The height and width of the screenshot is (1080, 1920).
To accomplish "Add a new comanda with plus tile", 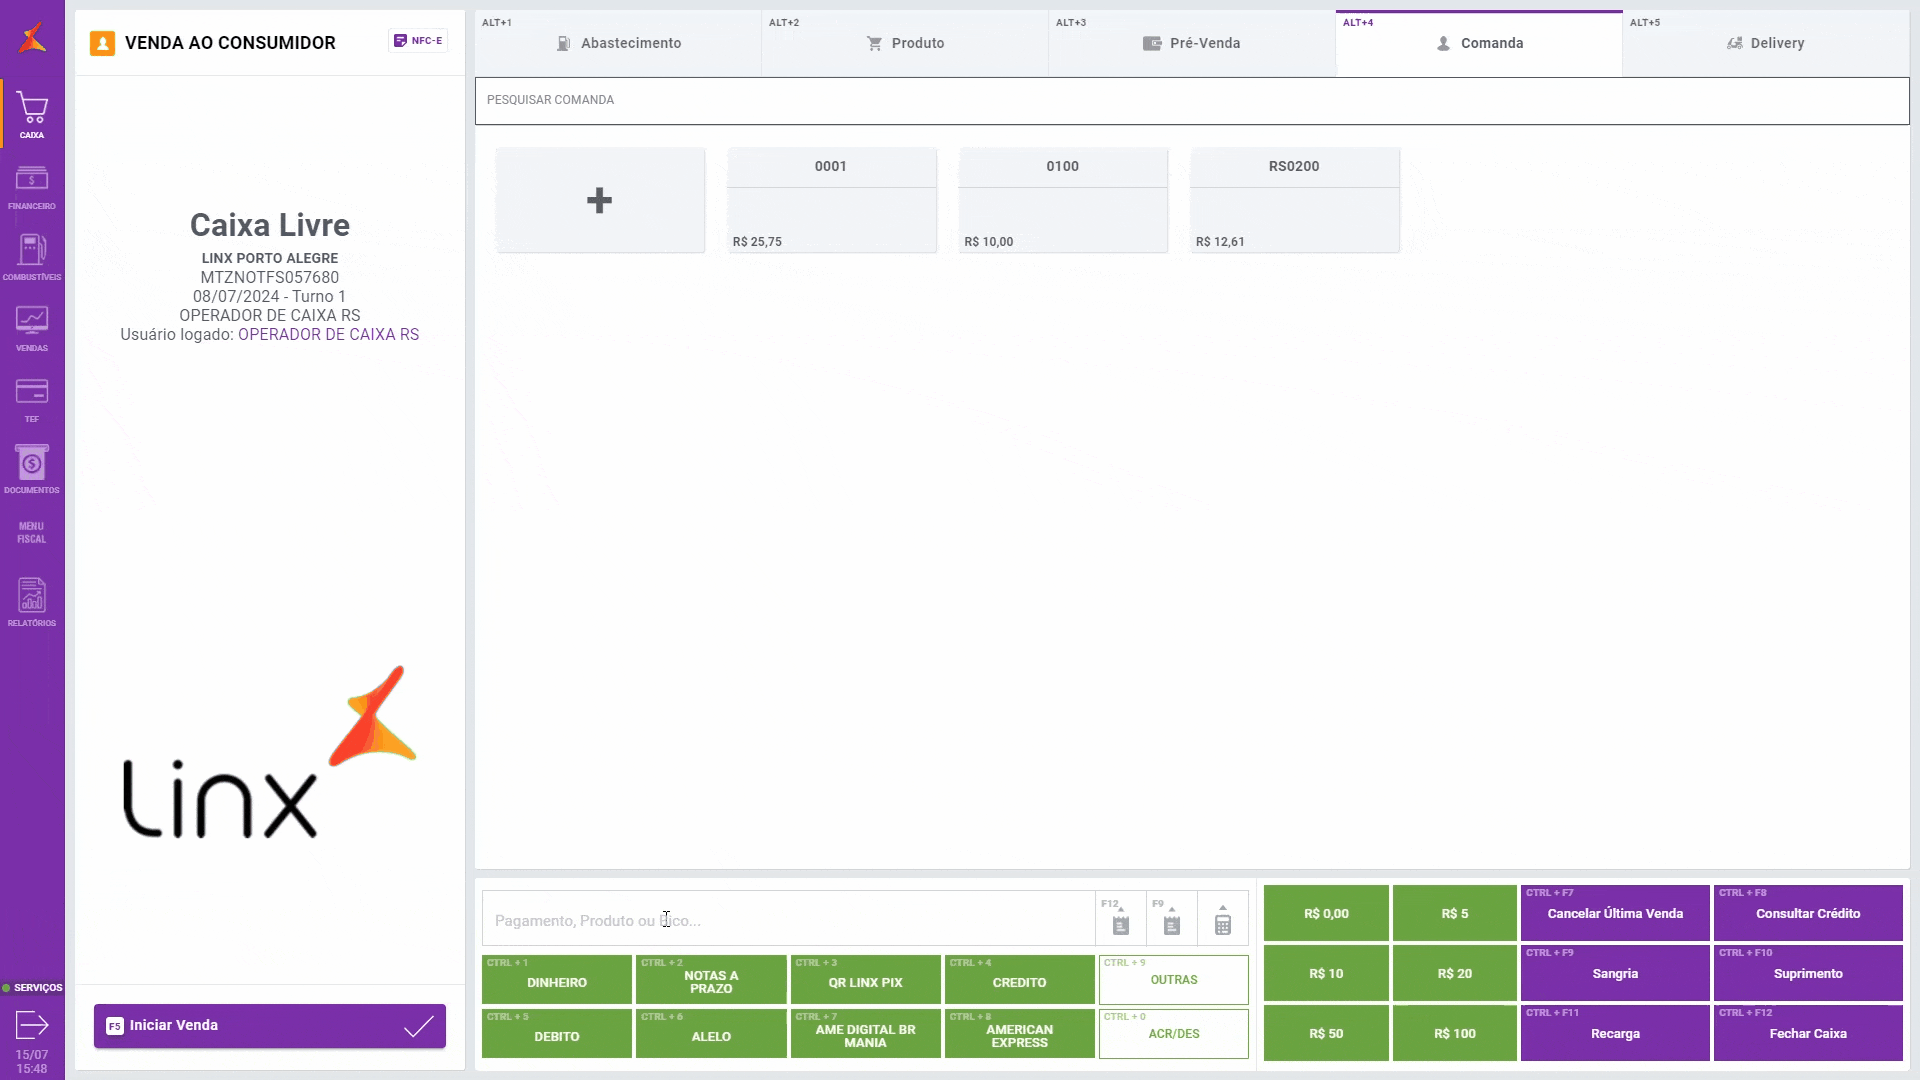I will click(x=600, y=200).
